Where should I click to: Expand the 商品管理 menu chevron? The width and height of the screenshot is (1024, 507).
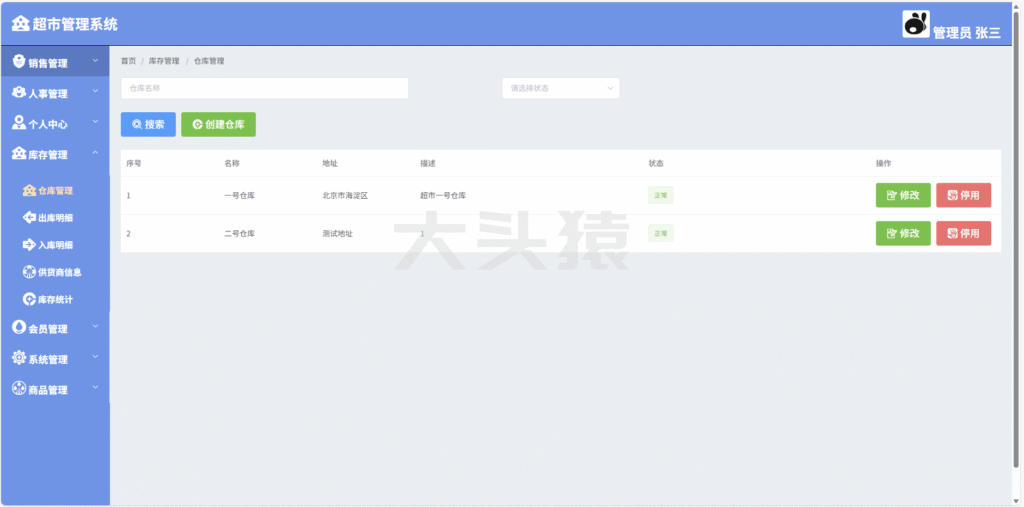pos(95,387)
